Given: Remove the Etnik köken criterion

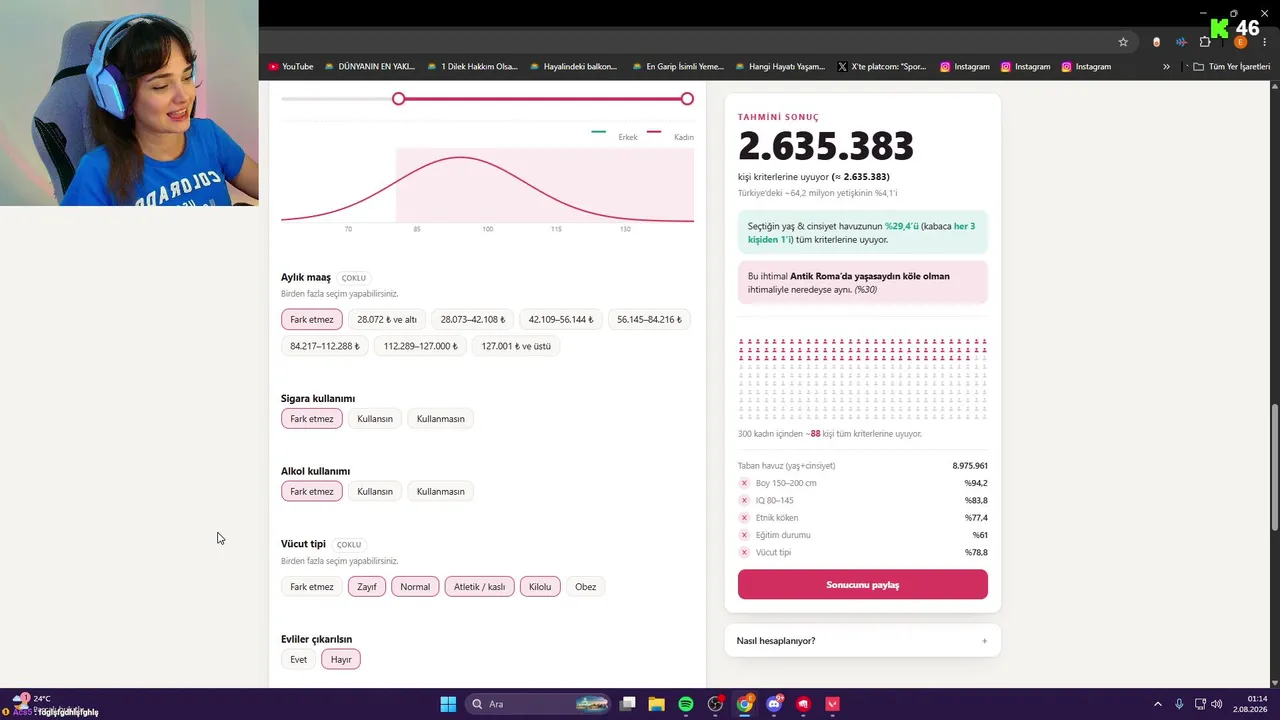Looking at the screenshot, I should pyautogui.click(x=744, y=518).
